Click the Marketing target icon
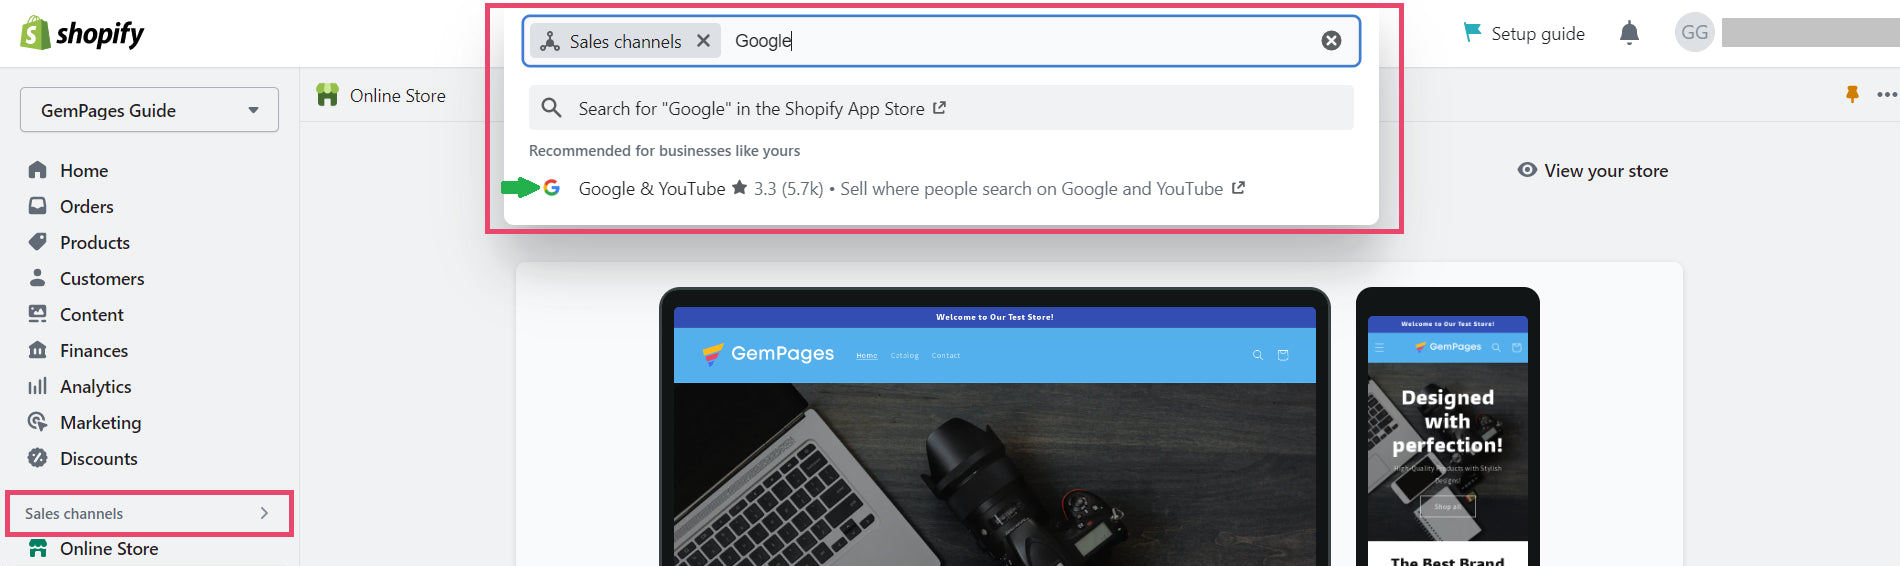This screenshot has width=1900, height=566. [38, 422]
